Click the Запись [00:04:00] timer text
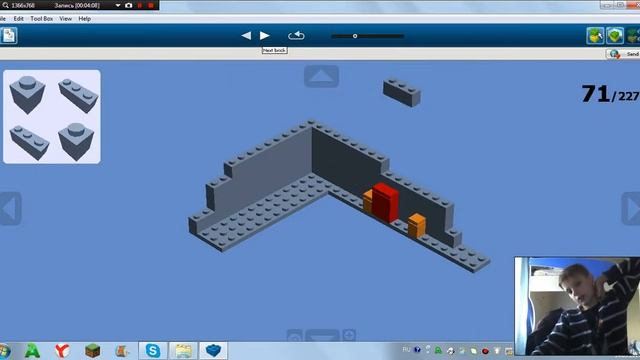 point(77,5)
